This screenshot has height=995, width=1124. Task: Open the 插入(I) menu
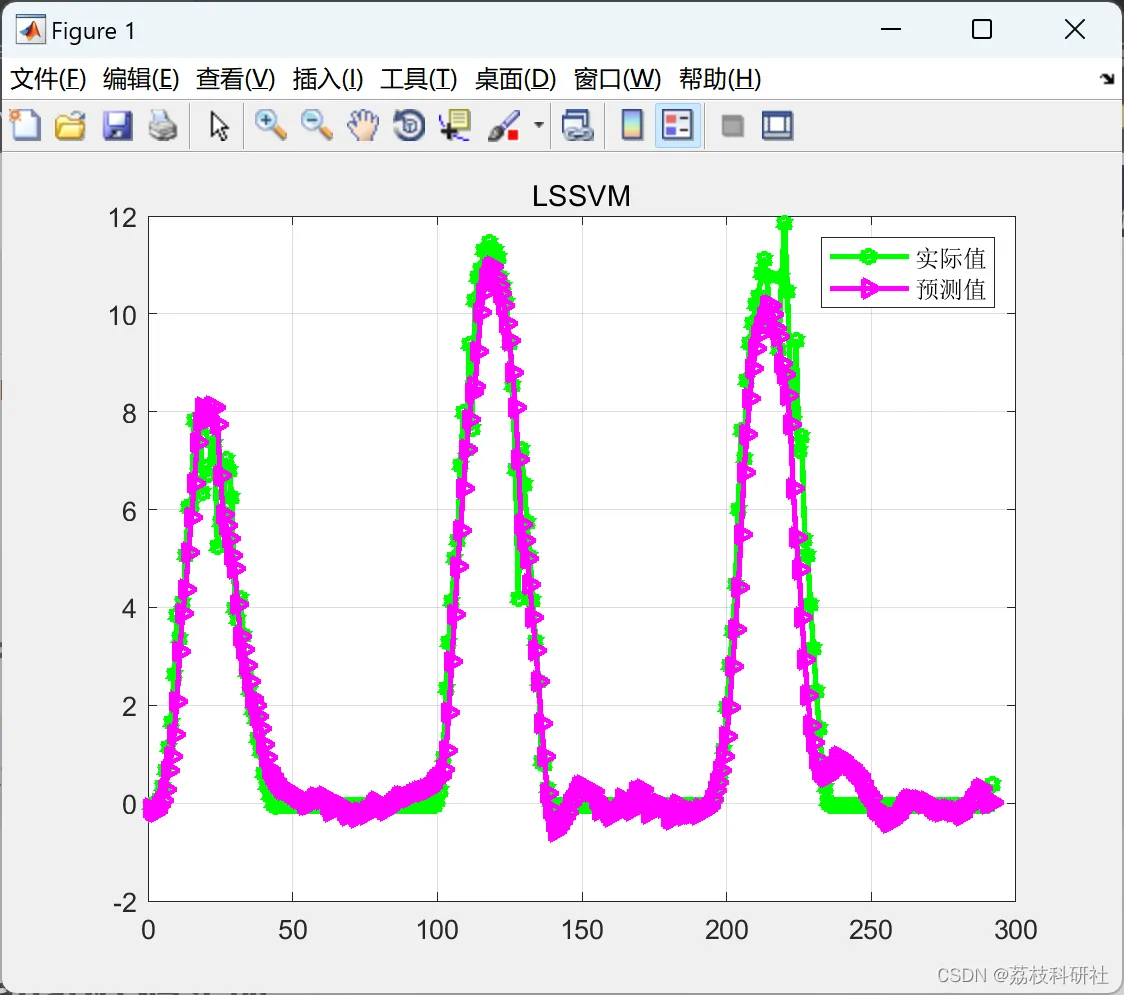click(328, 79)
